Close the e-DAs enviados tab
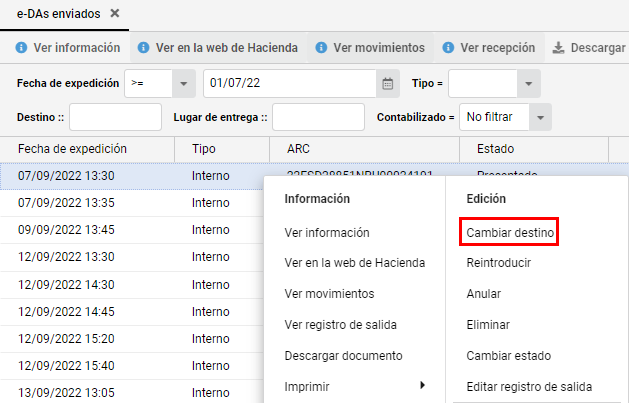The width and height of the screenshot is (629, 403). (x=115, y=13)
